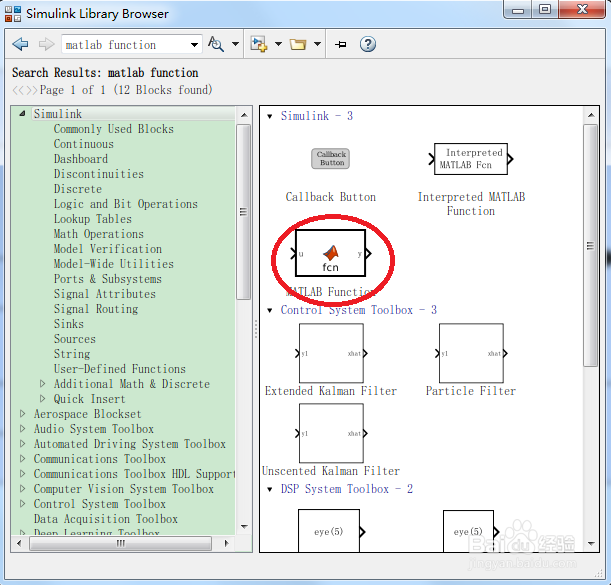Expand Computer Vision System Toolbox node

(23, 489)
